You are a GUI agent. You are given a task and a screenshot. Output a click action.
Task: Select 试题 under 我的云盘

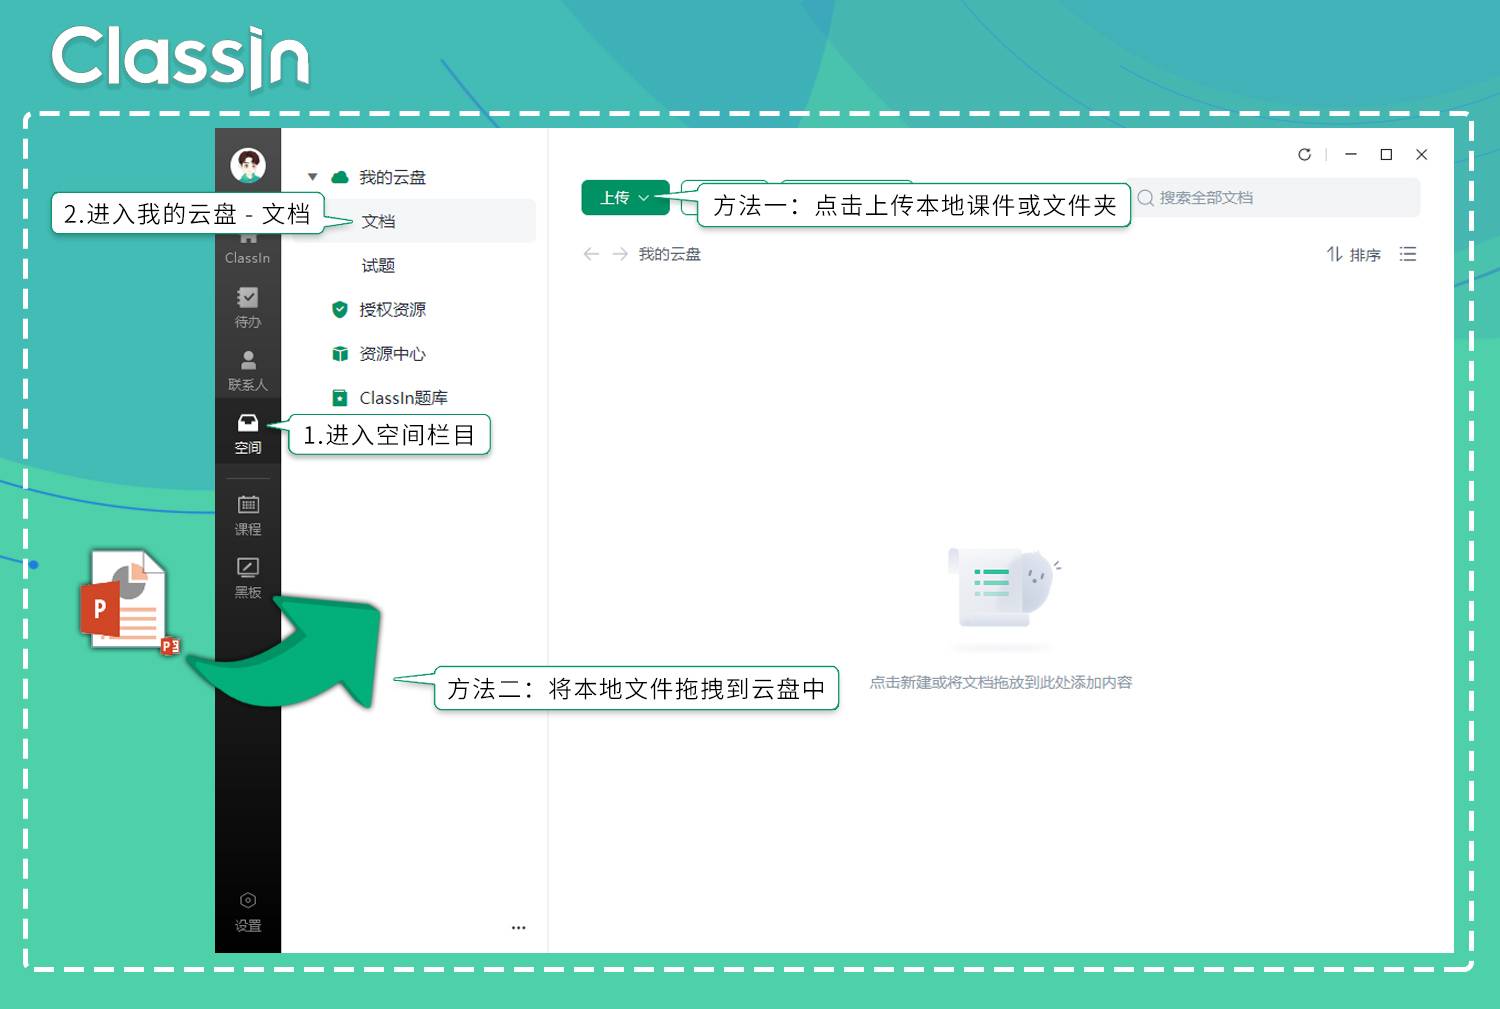(x=378, y=265)
